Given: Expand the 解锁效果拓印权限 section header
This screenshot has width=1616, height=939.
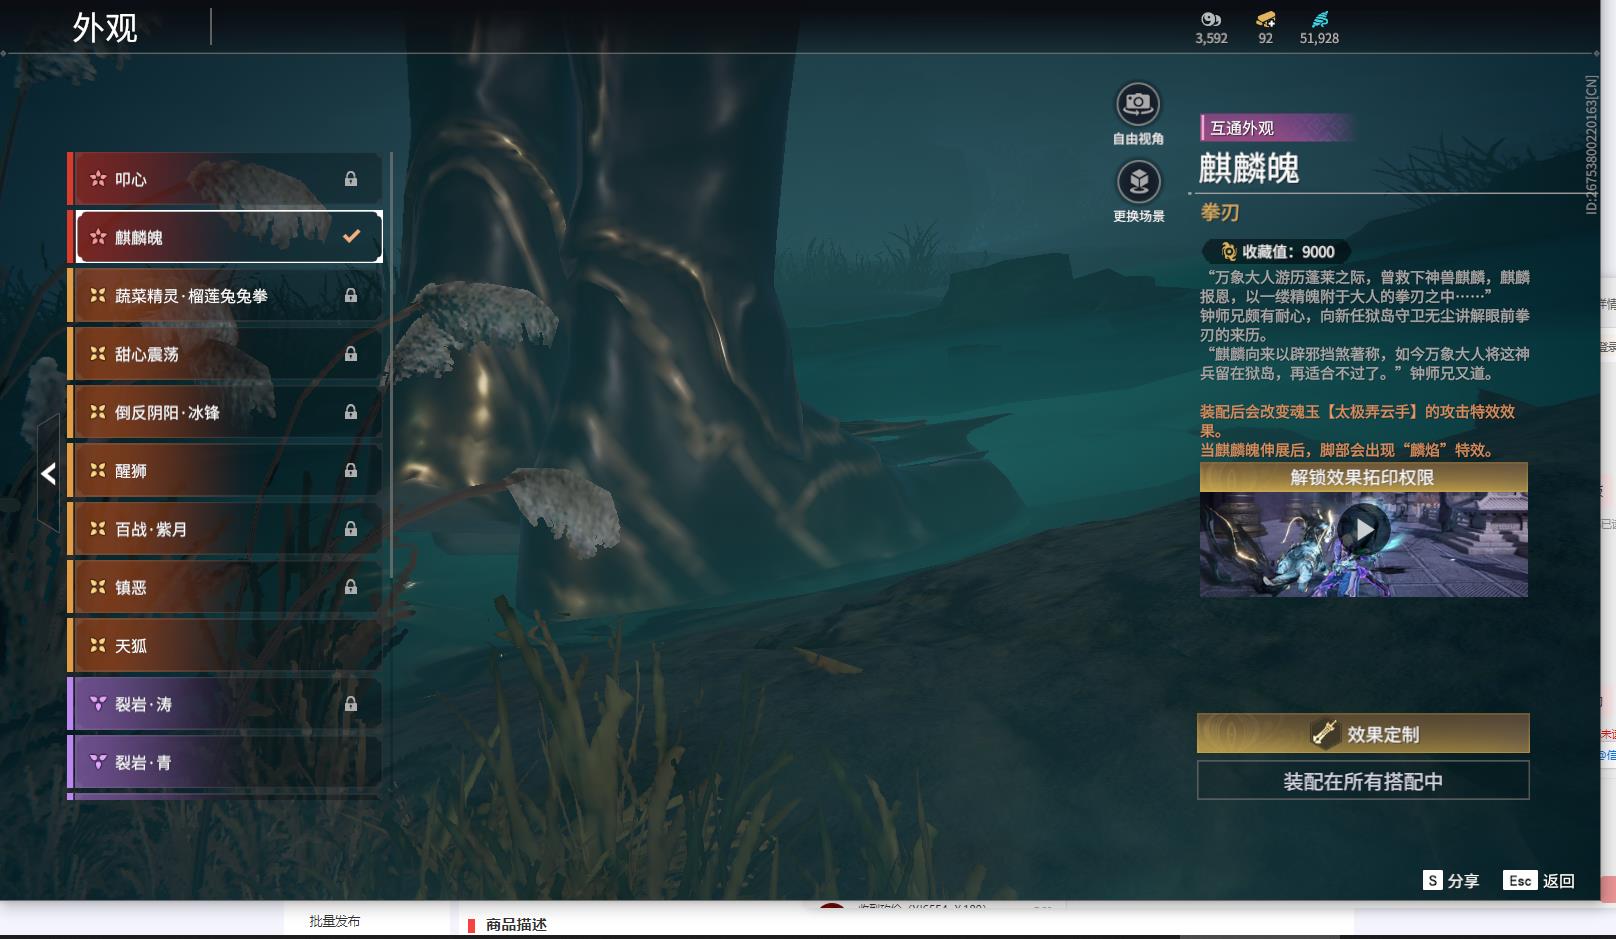Looking at the screenshot, I should (1362, 477).
